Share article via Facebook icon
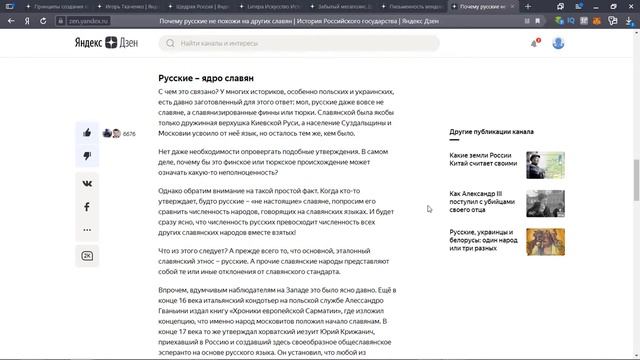 pos(87,207)
